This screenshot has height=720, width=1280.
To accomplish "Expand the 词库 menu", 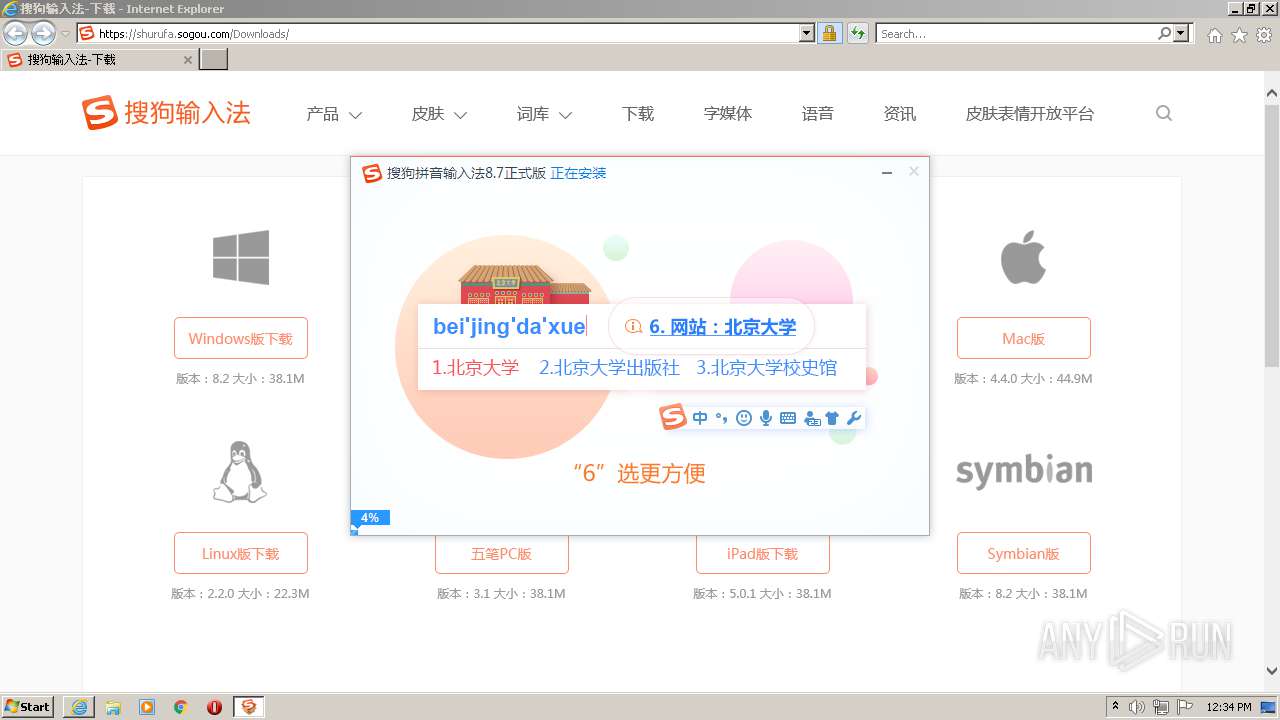I will point(544,114).
